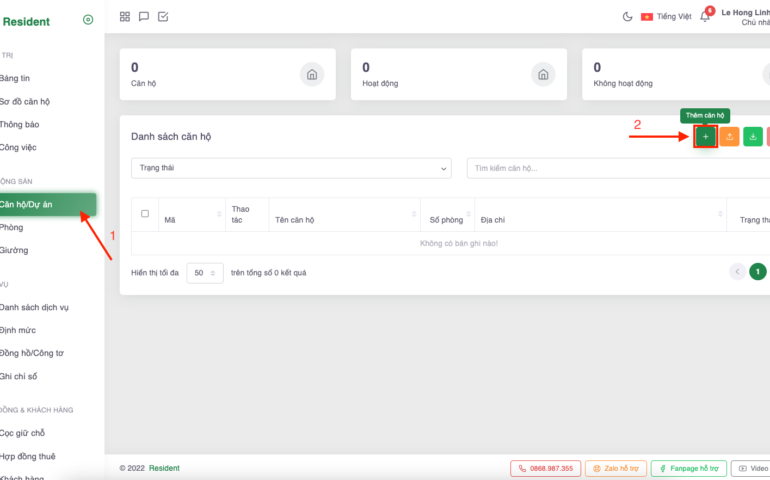Viewport: 770px width, 480px height.
Task: Open the chat message icon in top bar
Action: (144, 17)
